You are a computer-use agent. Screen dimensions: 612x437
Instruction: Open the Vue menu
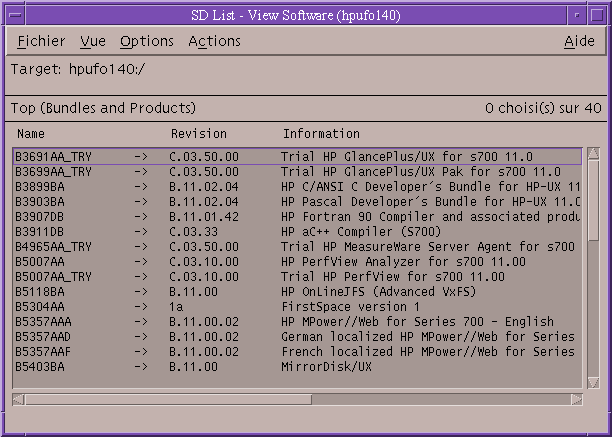[93, 41]
